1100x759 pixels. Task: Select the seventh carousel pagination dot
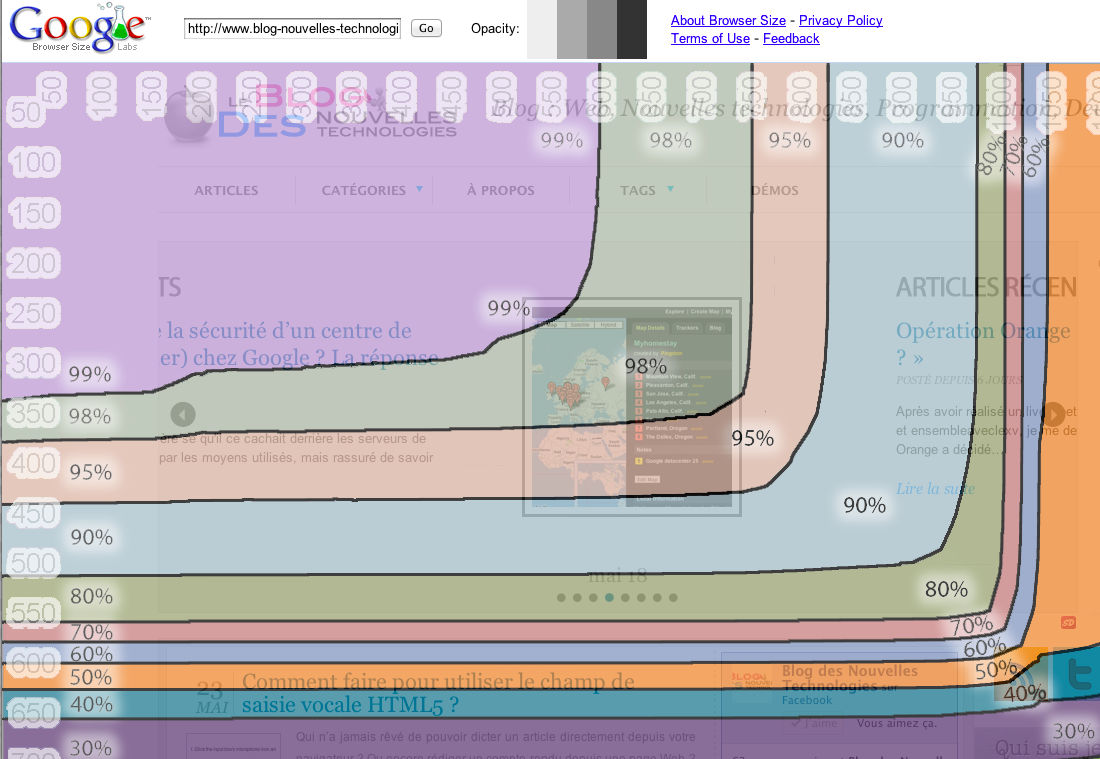click(x=657, y=598)
